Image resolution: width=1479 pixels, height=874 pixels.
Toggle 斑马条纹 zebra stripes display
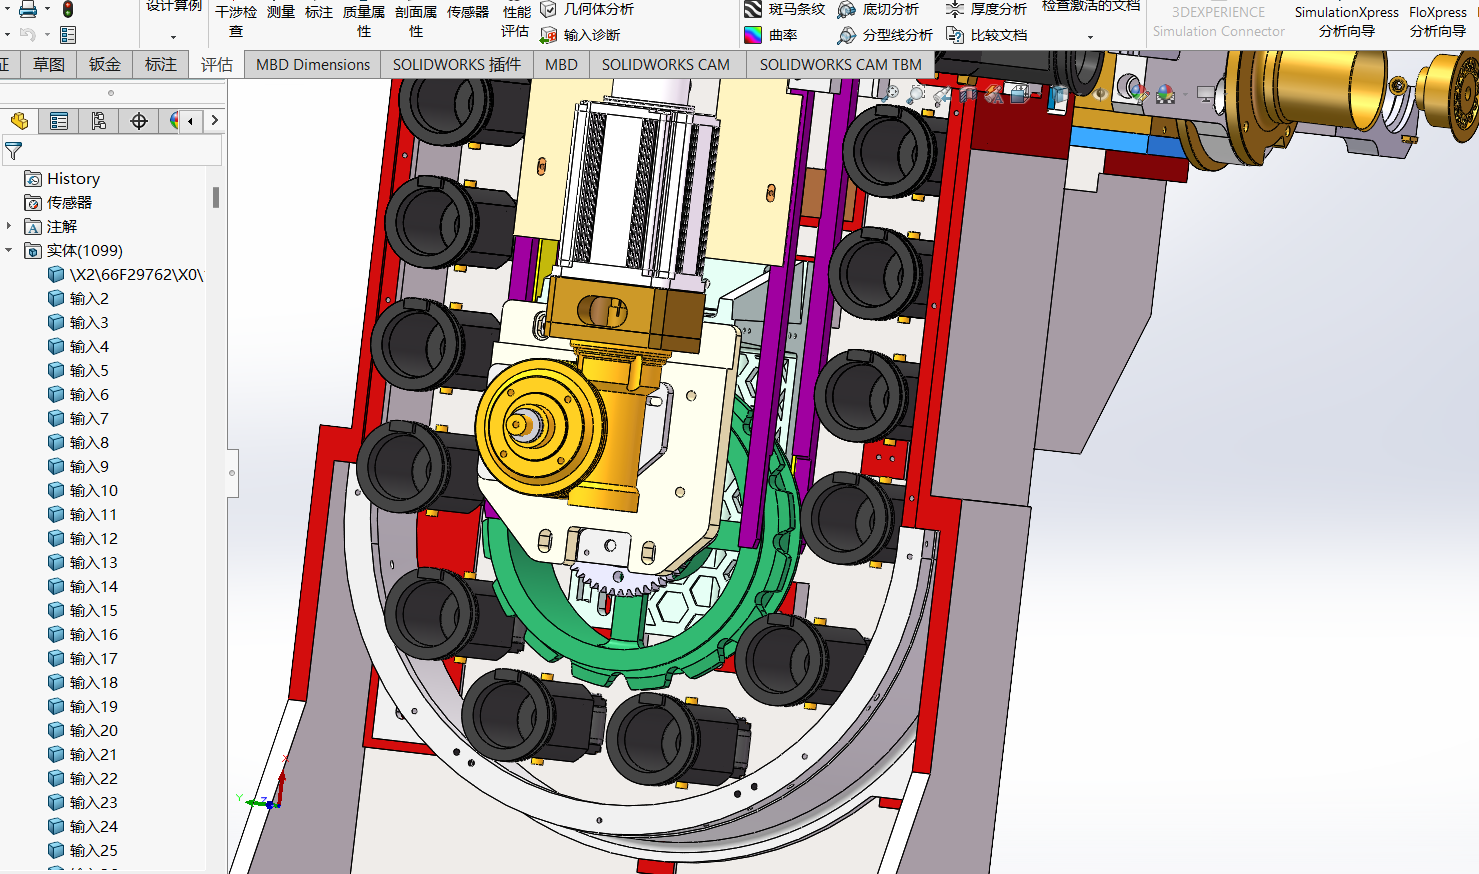(785, 9)
